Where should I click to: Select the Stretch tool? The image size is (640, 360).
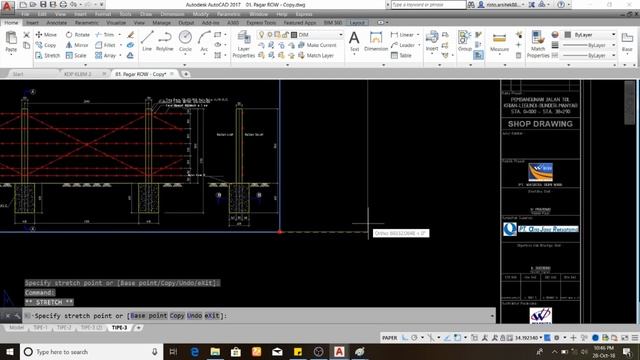[48, 56]
